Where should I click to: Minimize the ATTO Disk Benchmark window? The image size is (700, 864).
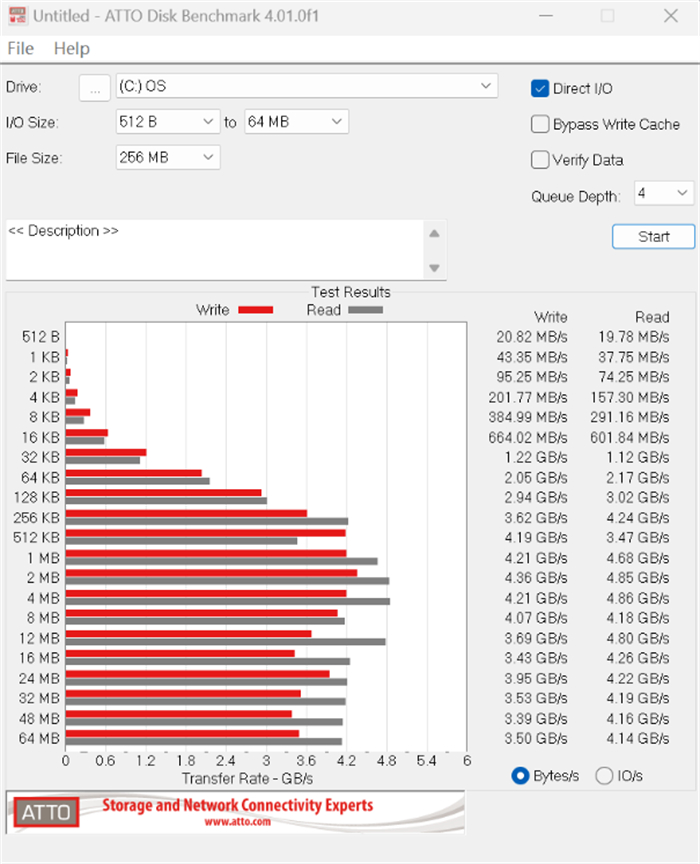pos(546,15)
